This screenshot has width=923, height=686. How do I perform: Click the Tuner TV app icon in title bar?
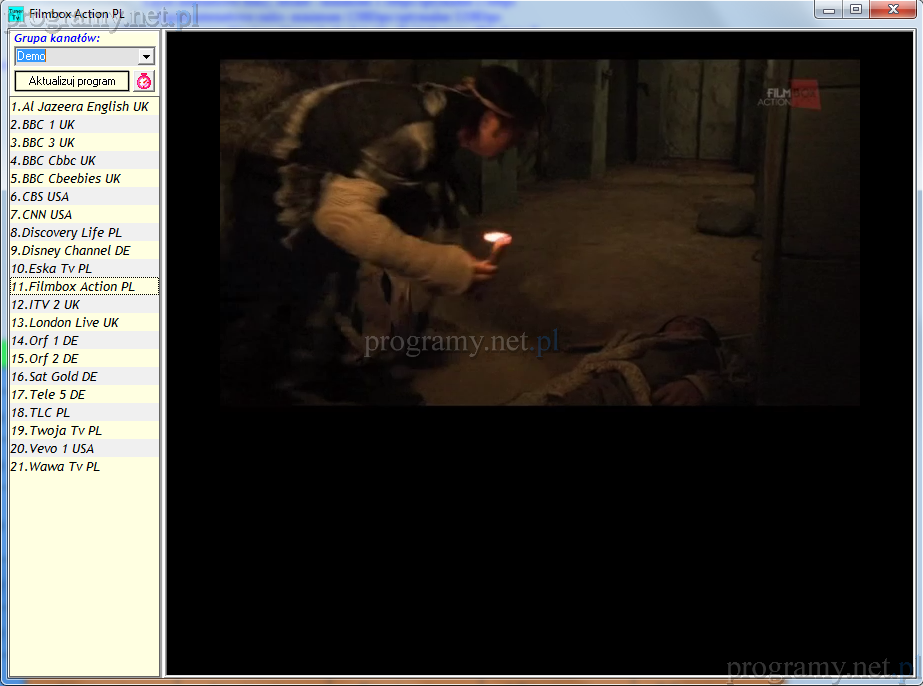coord(16,13)
